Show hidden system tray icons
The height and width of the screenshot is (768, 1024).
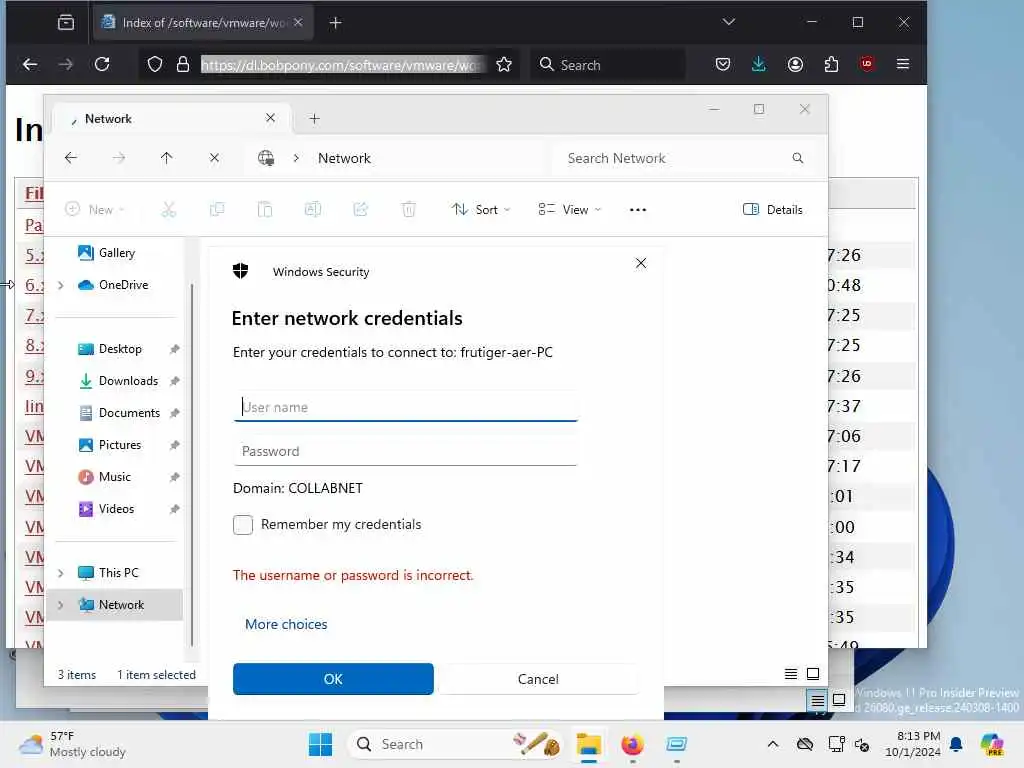[x=773, y=744]
